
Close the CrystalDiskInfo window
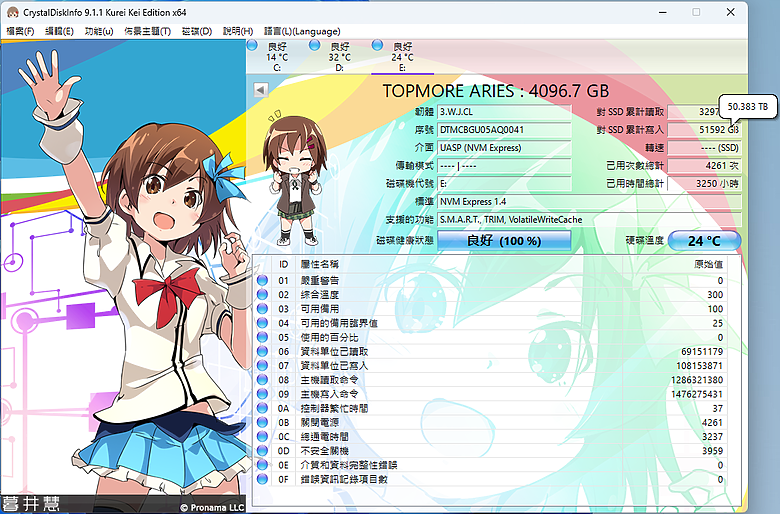click(730, 12)
